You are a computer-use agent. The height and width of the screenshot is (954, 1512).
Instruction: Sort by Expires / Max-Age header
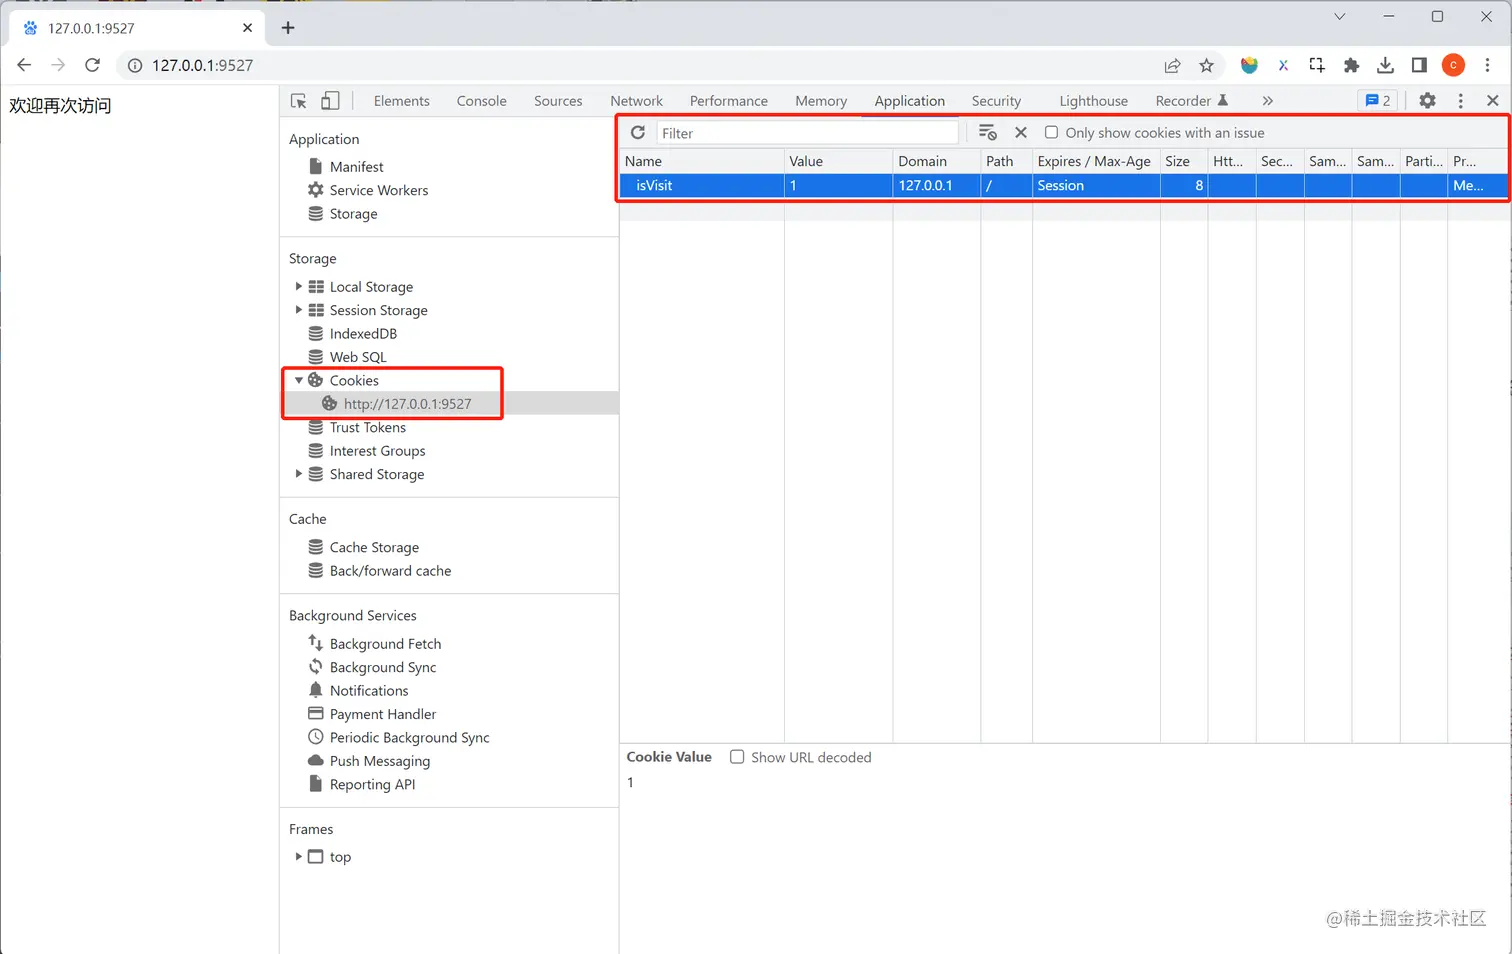click(1096, 161)
